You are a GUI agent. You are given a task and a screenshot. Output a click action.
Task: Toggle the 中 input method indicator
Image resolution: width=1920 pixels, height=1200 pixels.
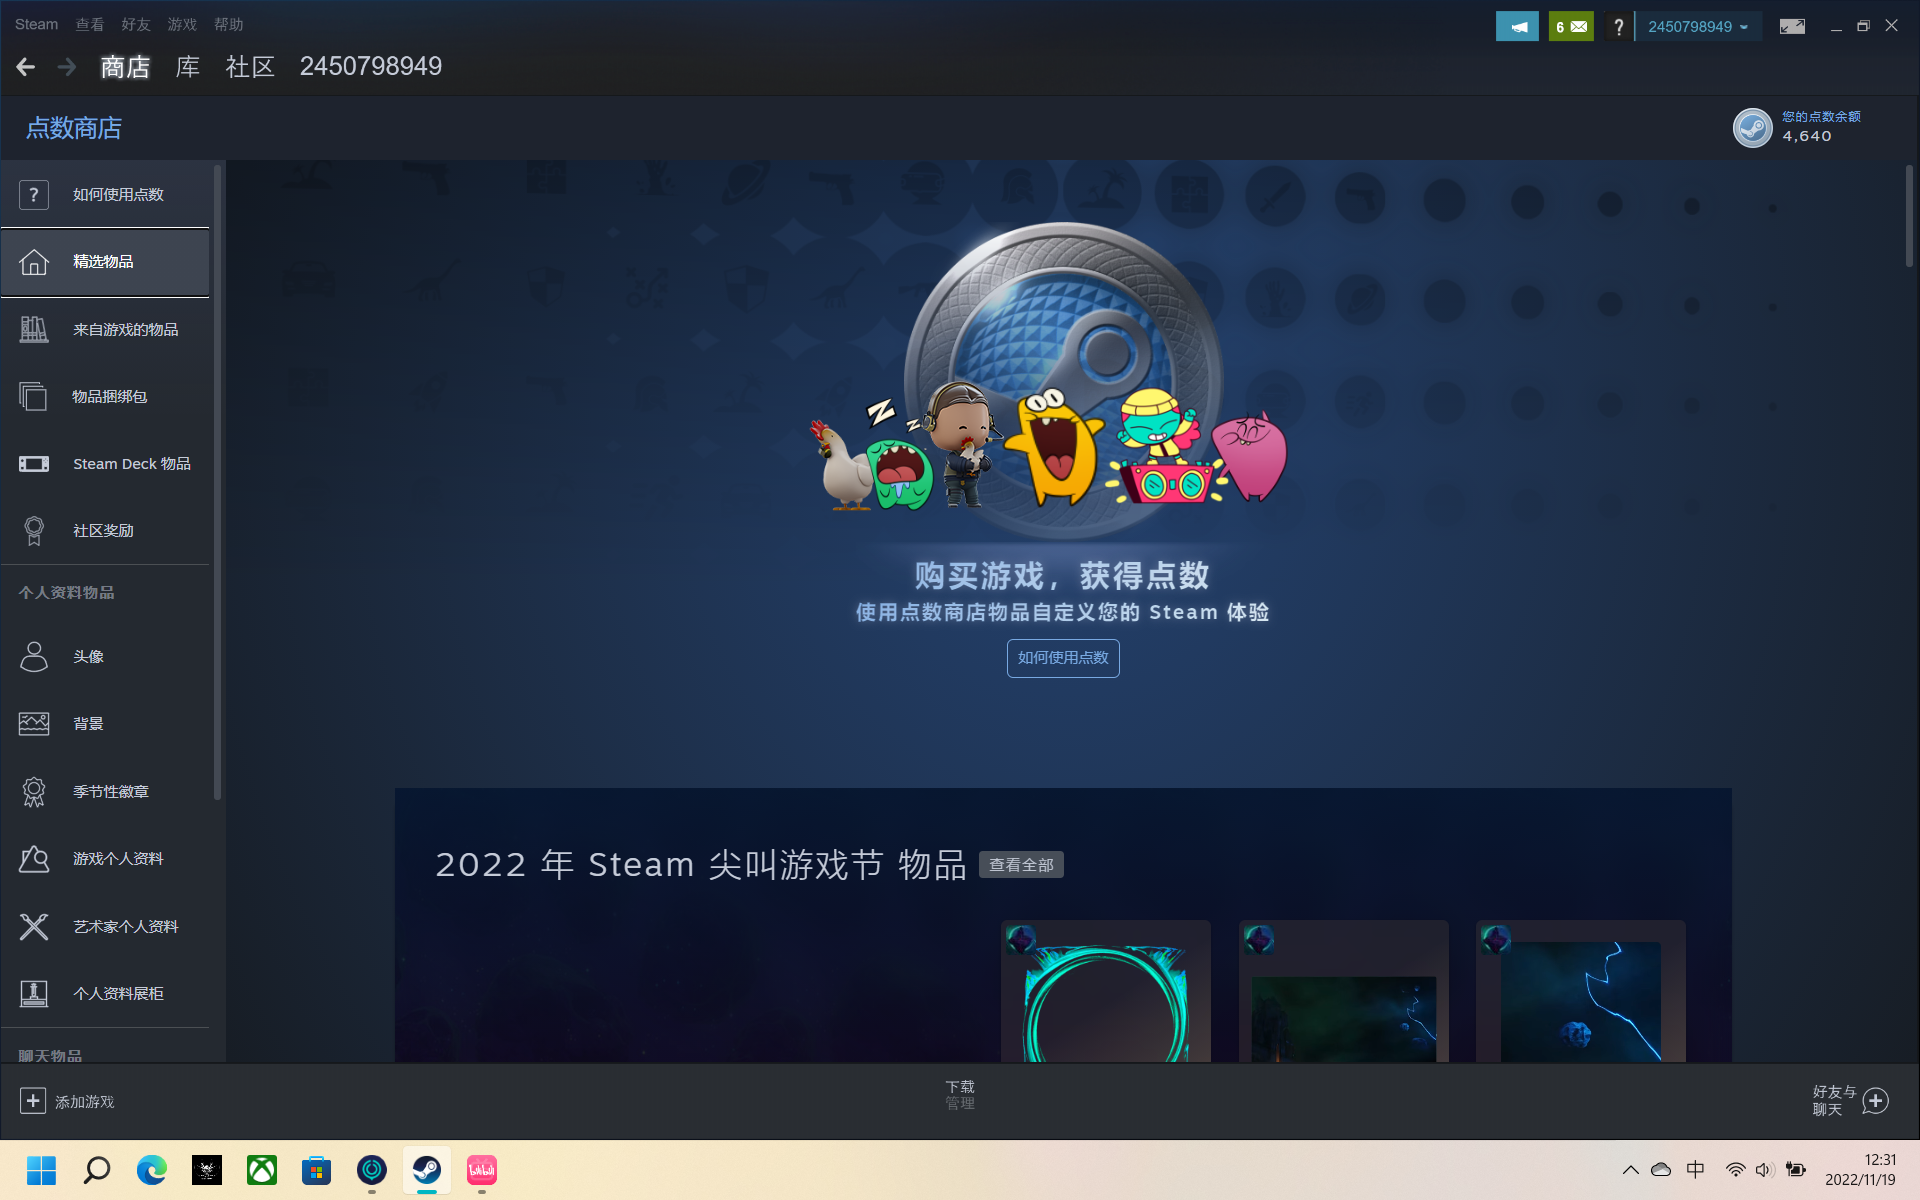tap(1695, 1170)
